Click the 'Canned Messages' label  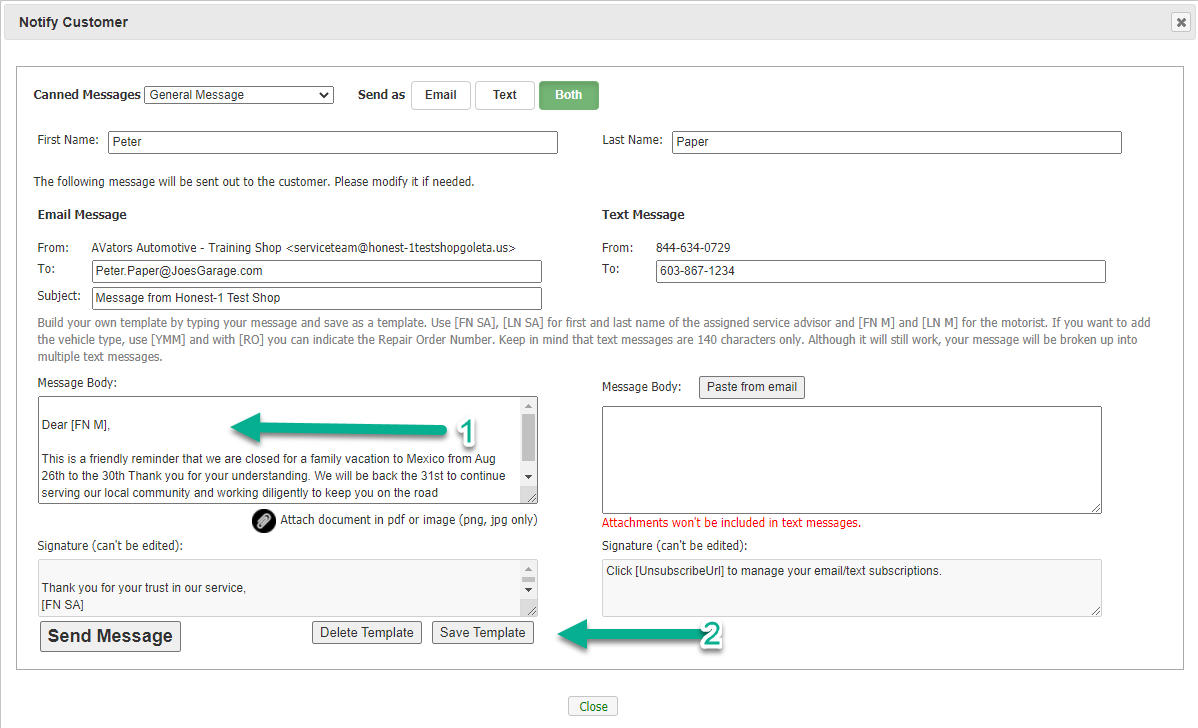[87, 95]
